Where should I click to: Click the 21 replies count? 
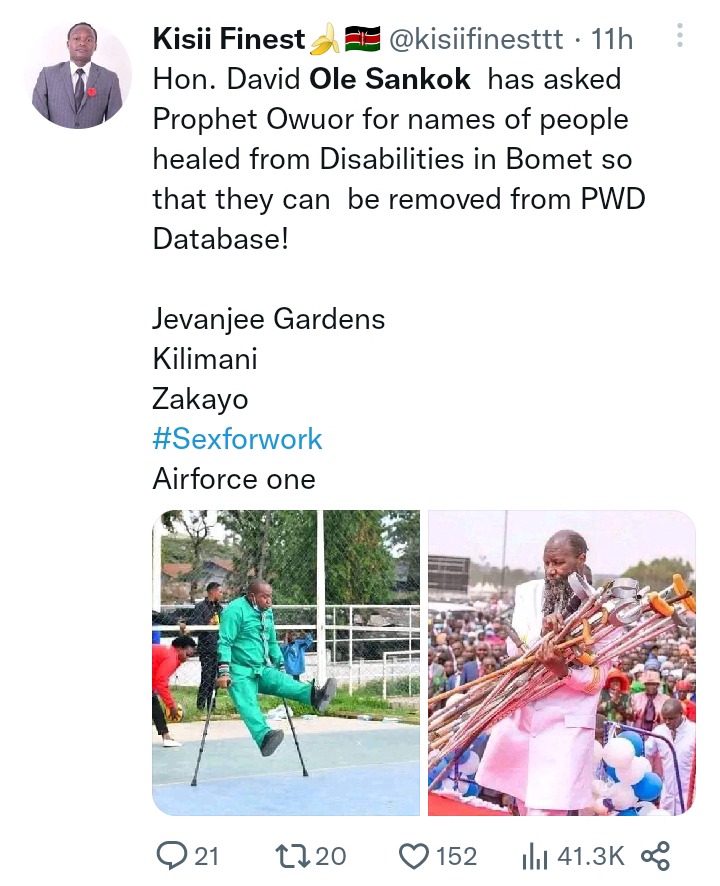click(x=206, y=857)
